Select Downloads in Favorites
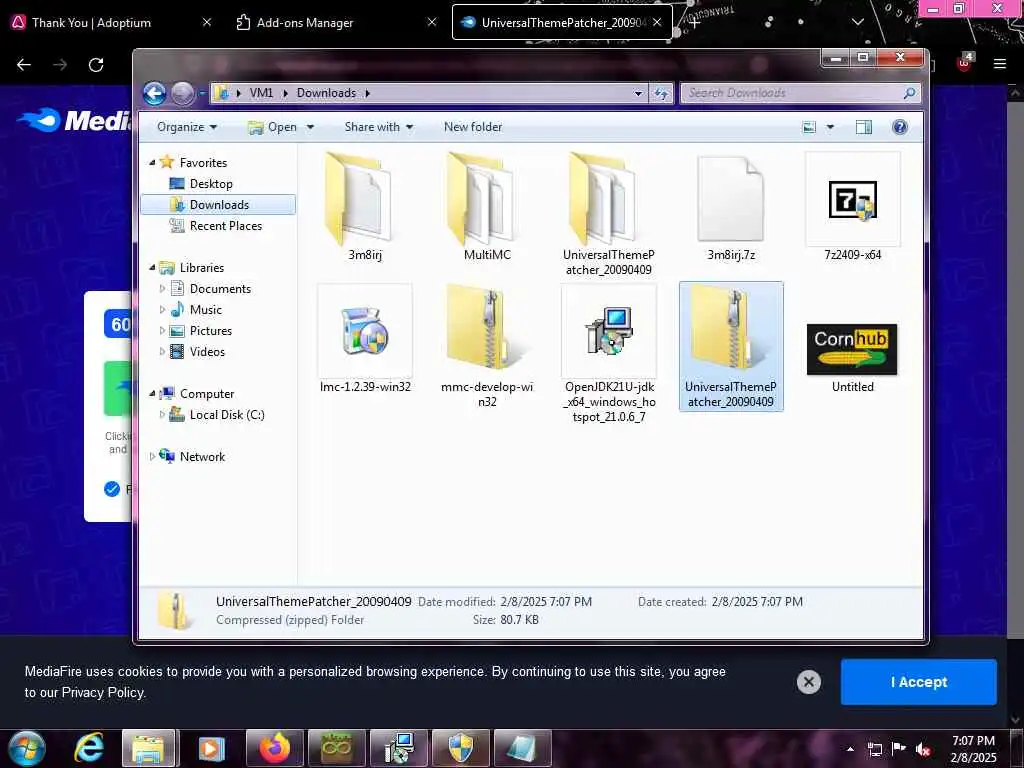Image resolution: width=1024 pixels, height=768 pixels. [218, 204]
